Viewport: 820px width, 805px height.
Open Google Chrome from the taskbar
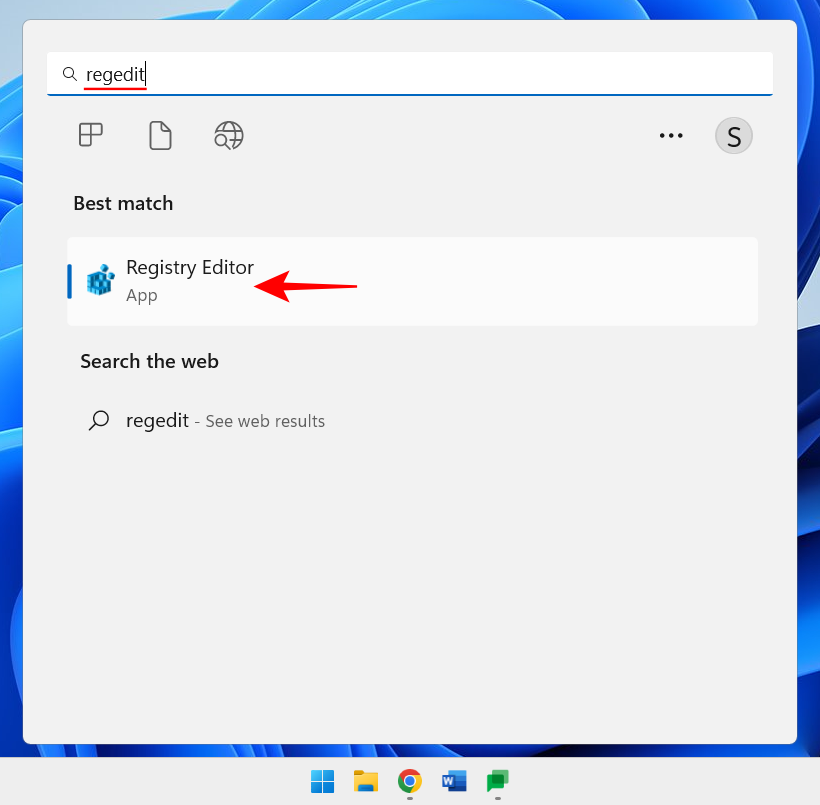coord(410,783)
